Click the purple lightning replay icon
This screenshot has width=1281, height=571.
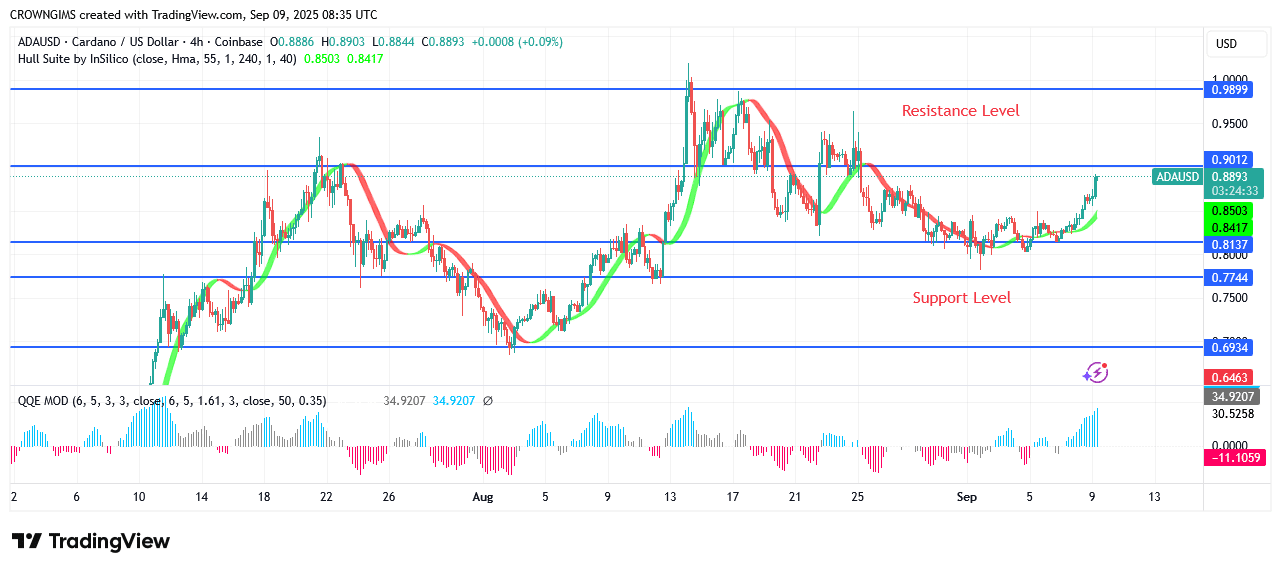(1096, 373)
